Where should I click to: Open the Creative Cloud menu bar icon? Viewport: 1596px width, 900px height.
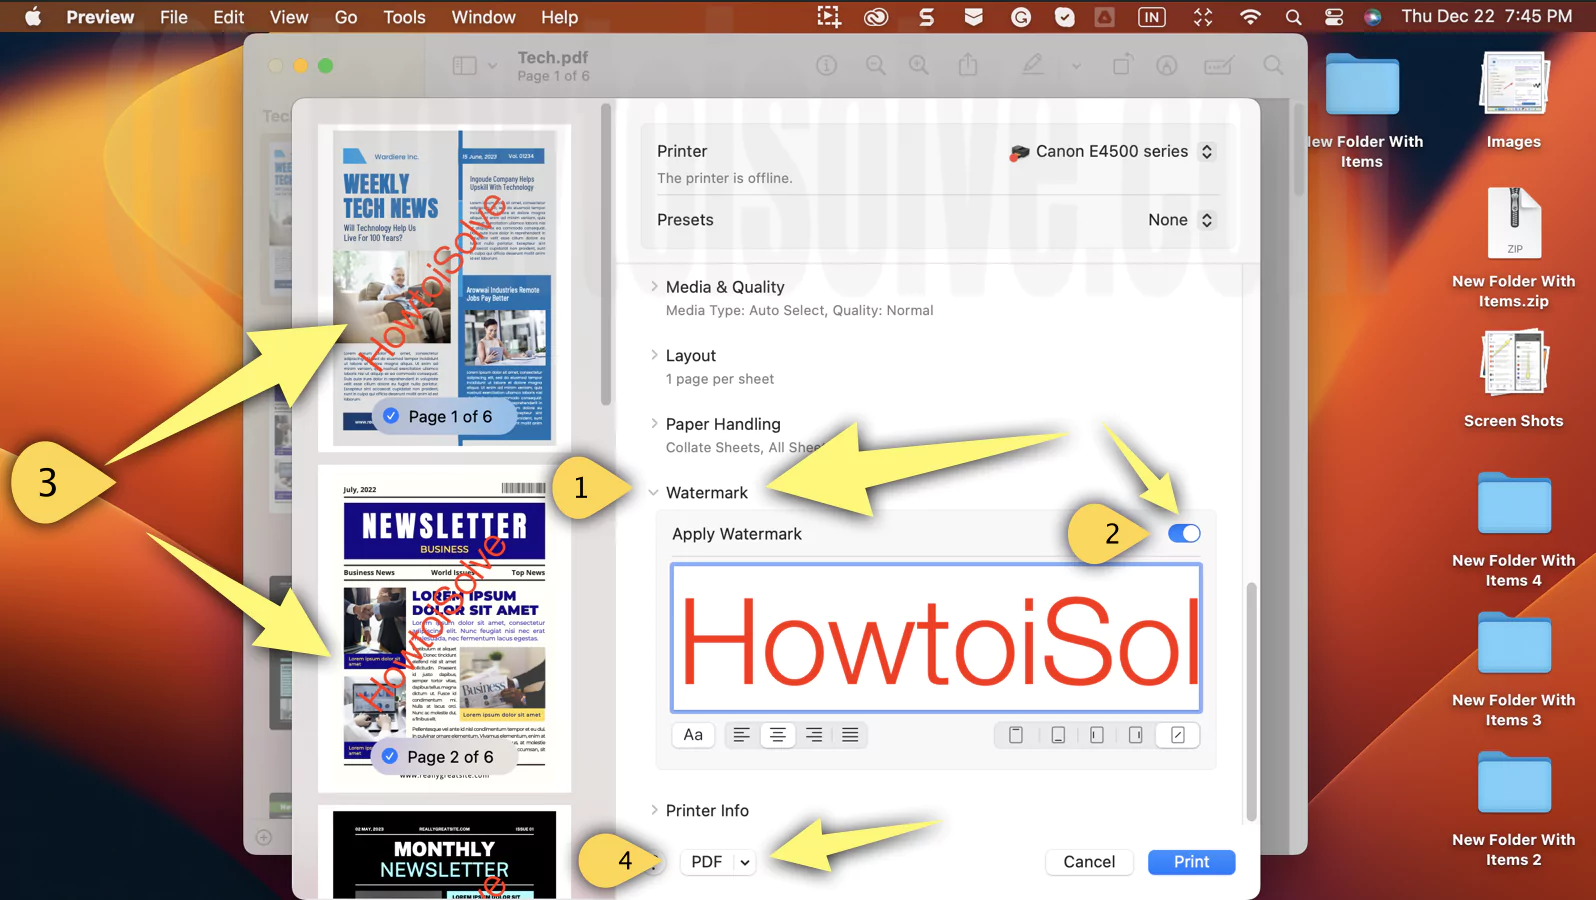(876, 17)
